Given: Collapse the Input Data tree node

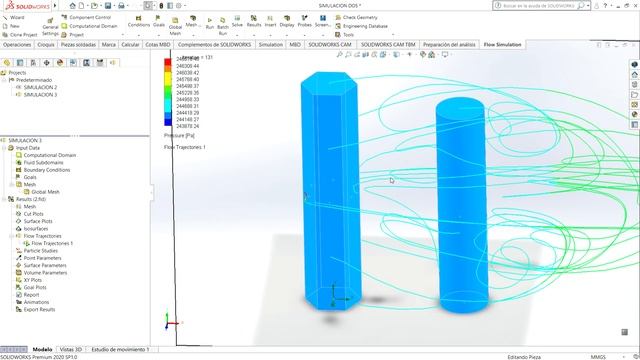Looking at the screenshot, I should (x=4, y=148).
